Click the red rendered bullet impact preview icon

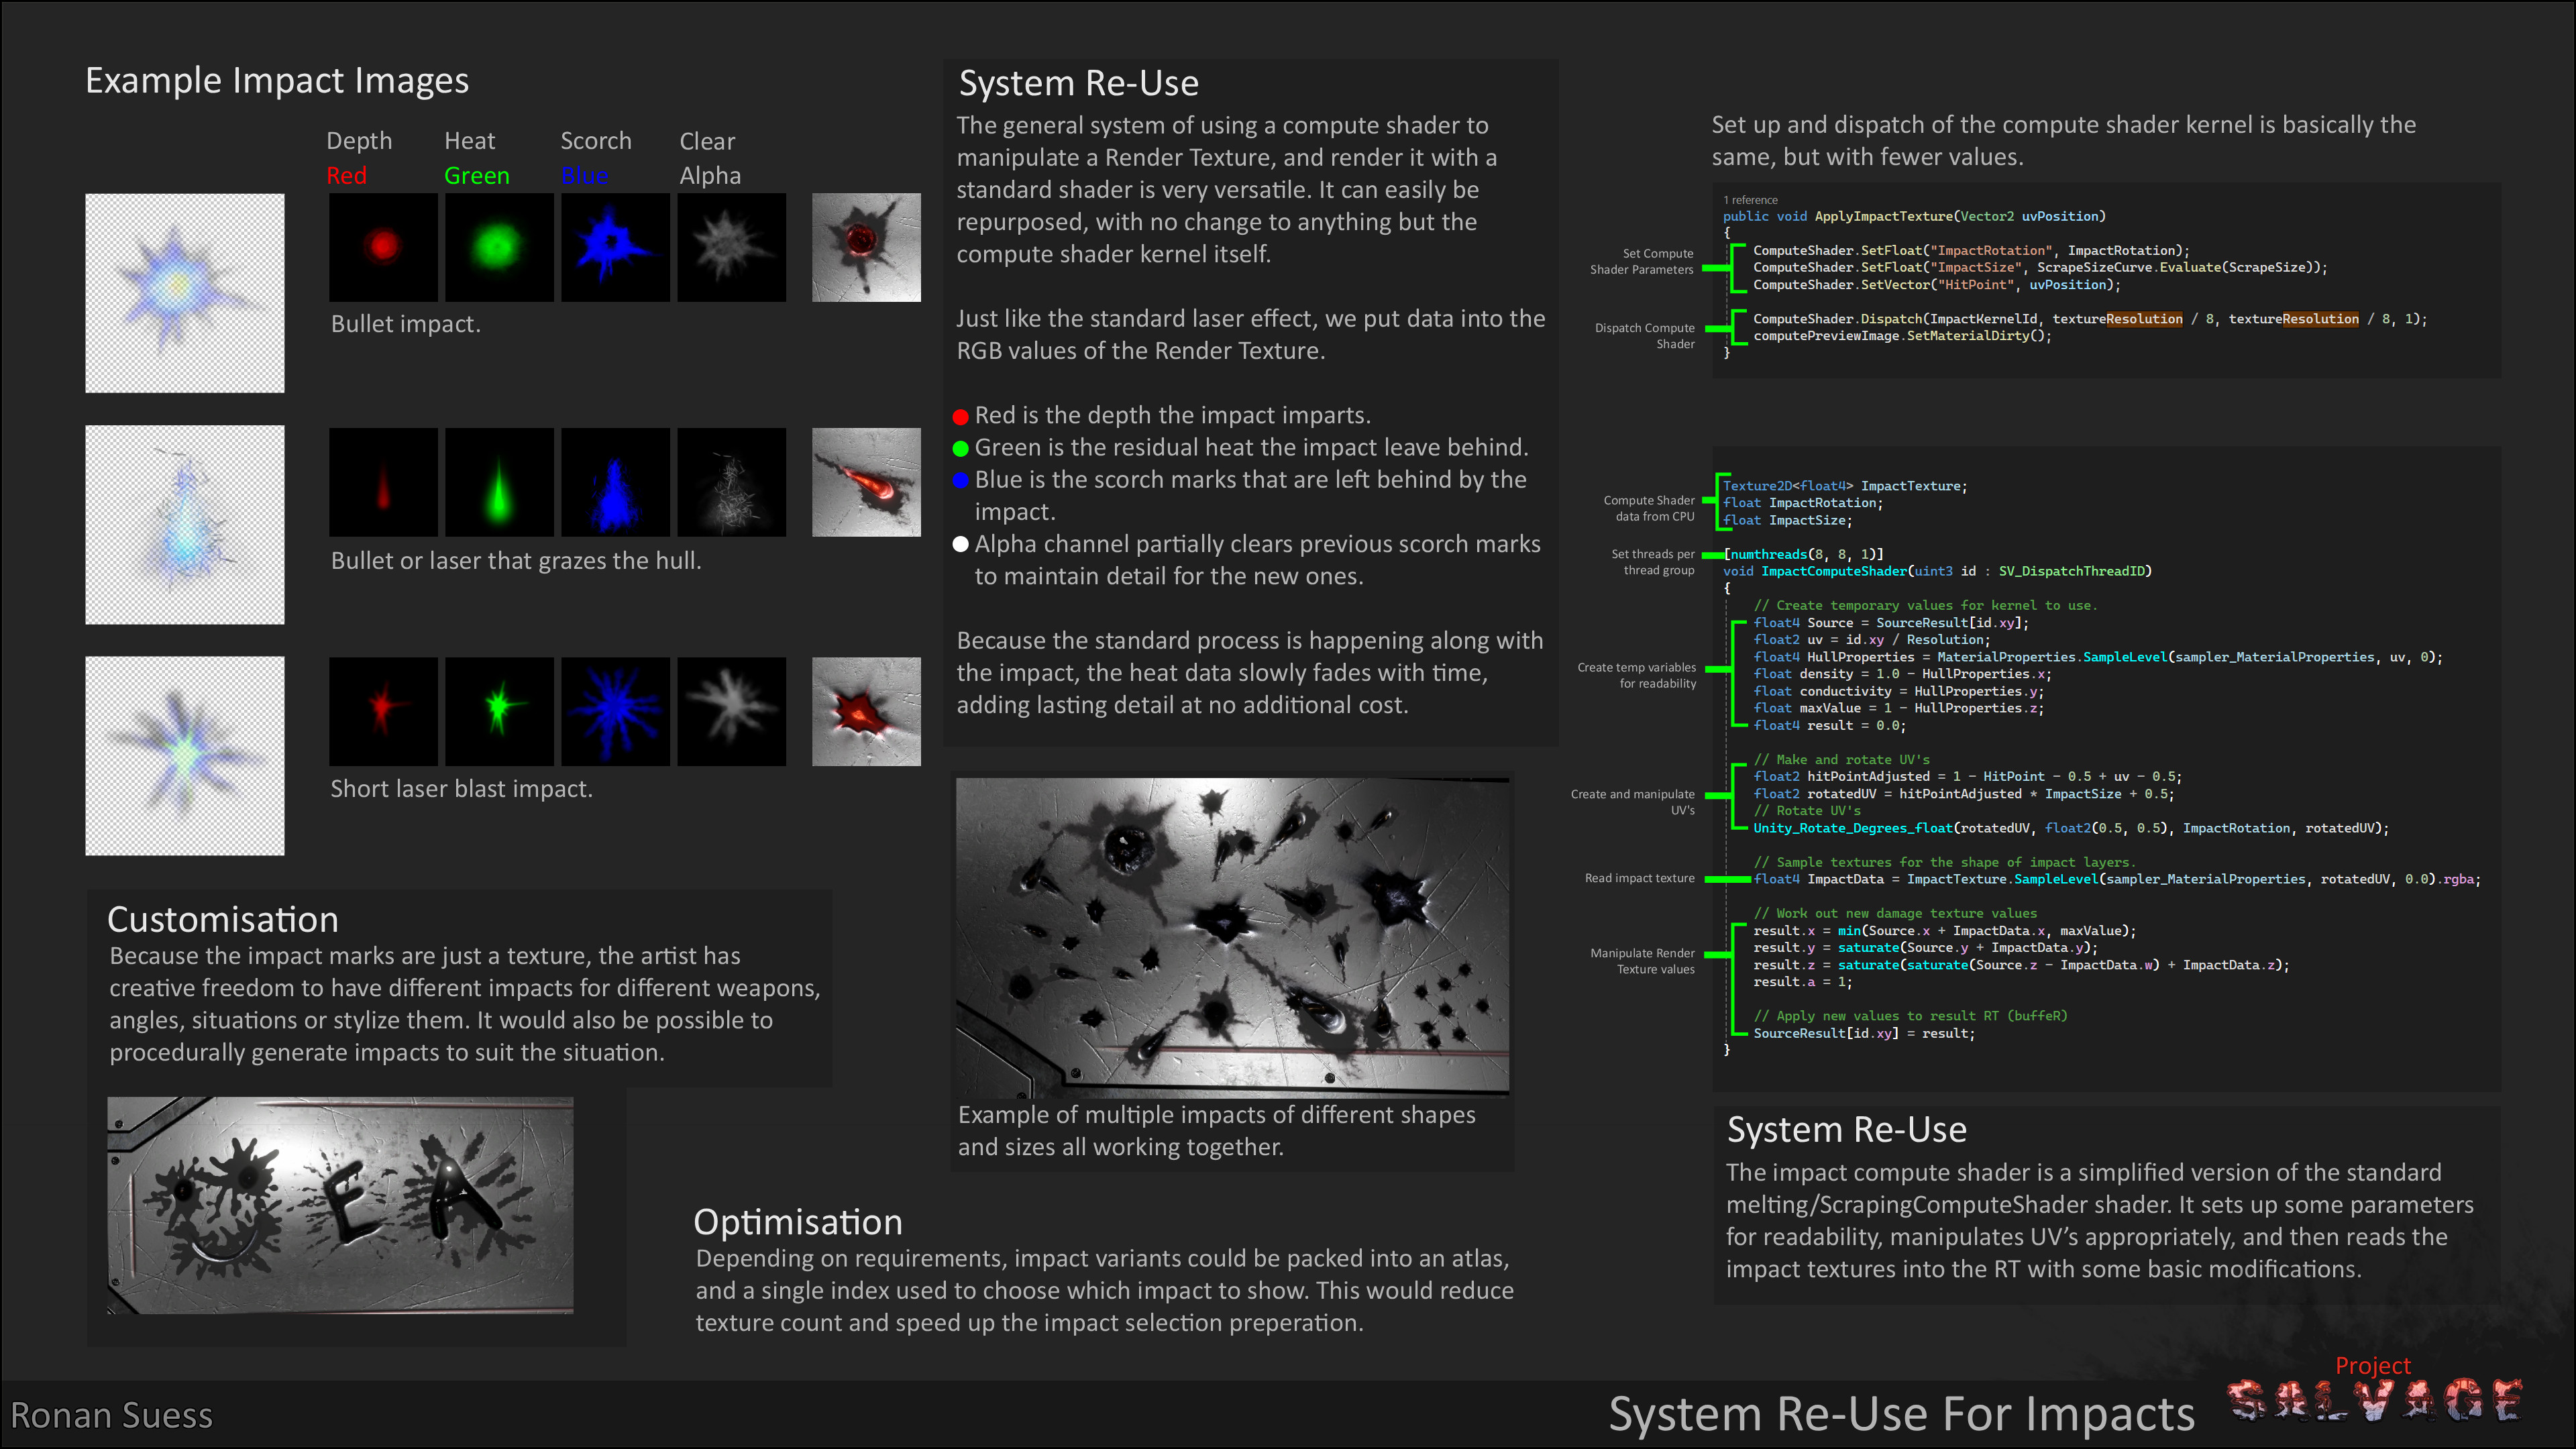click(866, 247)
